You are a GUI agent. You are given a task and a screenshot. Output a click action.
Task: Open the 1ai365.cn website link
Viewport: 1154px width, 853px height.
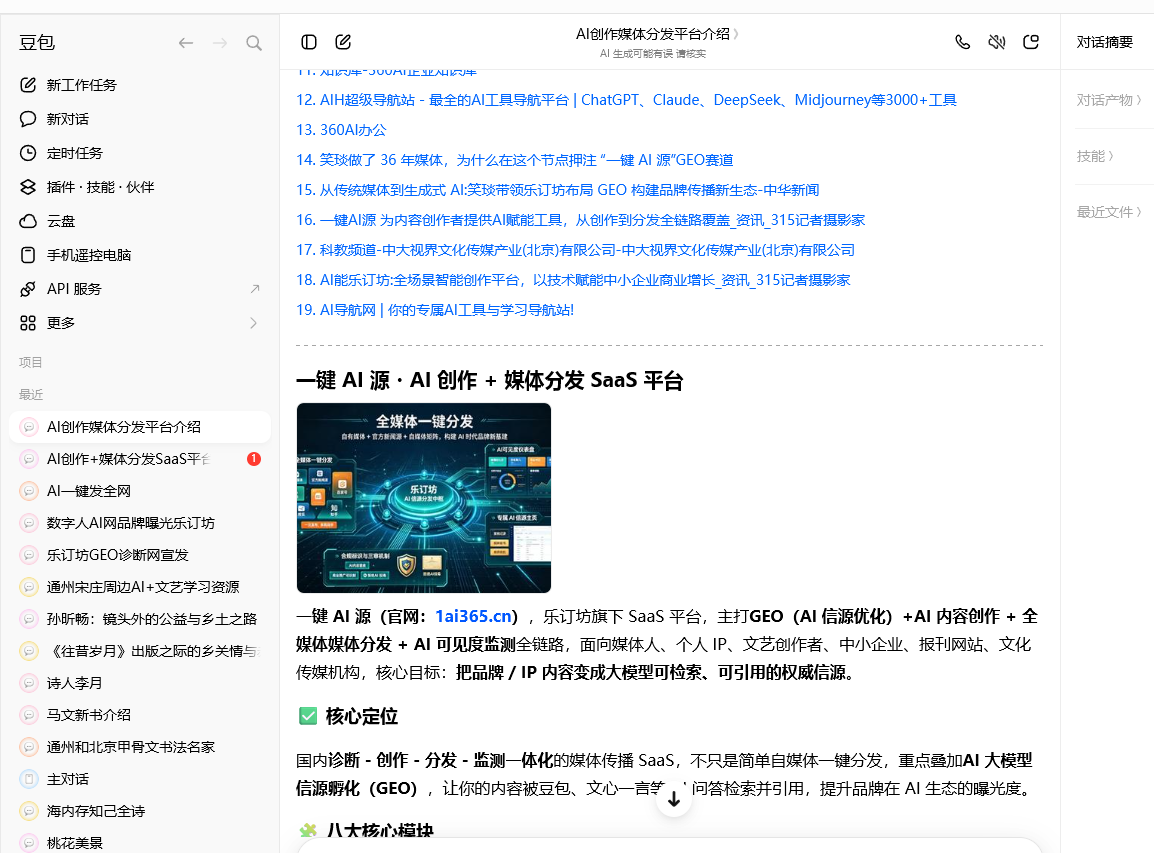[x=473, y=616]
